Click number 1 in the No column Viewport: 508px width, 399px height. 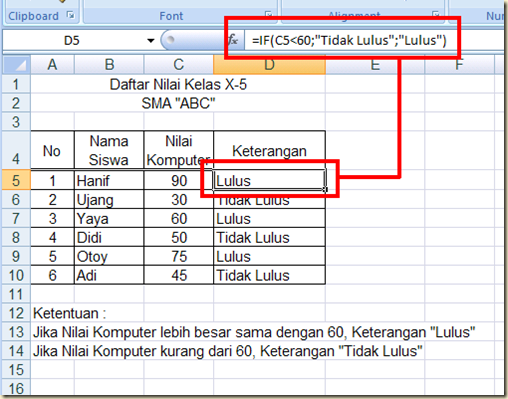coord(52,181)
